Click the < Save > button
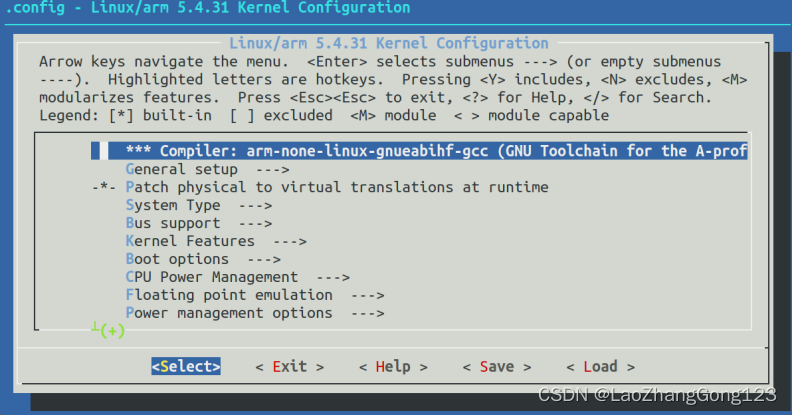Image resolution: width=793 pixels, height=415 pixels. pyautogui.click(x=497, y=366)
